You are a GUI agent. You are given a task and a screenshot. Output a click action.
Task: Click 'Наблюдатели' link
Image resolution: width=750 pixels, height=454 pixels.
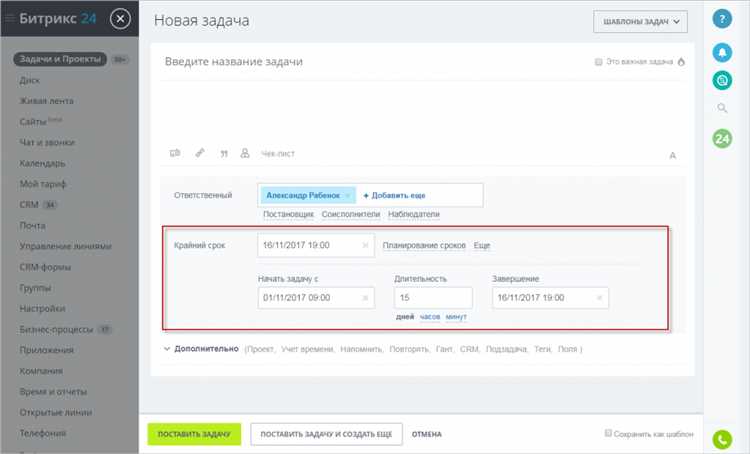(x=414, y=214)
